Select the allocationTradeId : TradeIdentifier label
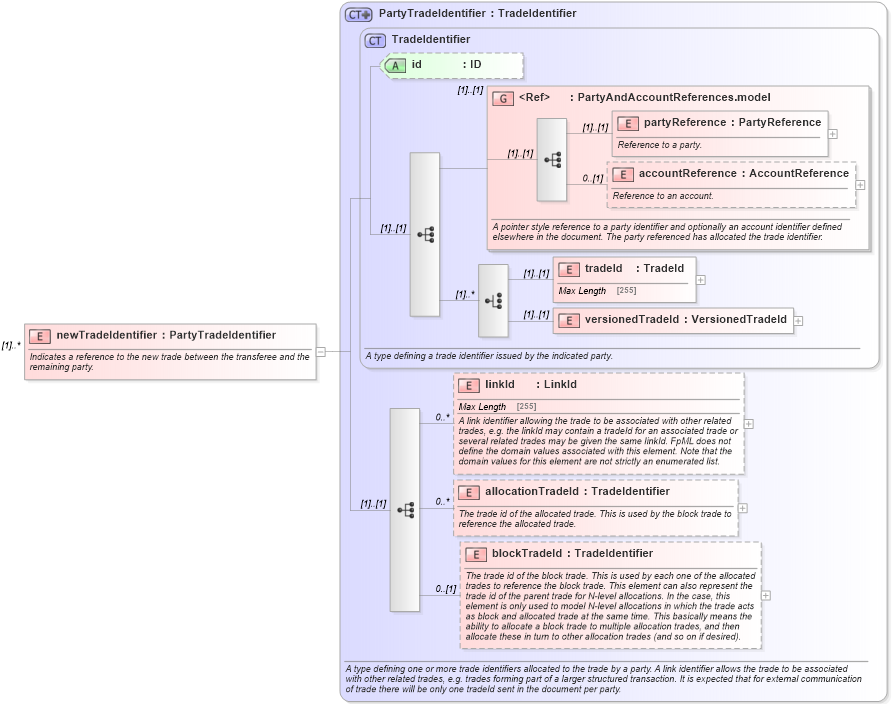 (x=577, y=491)
